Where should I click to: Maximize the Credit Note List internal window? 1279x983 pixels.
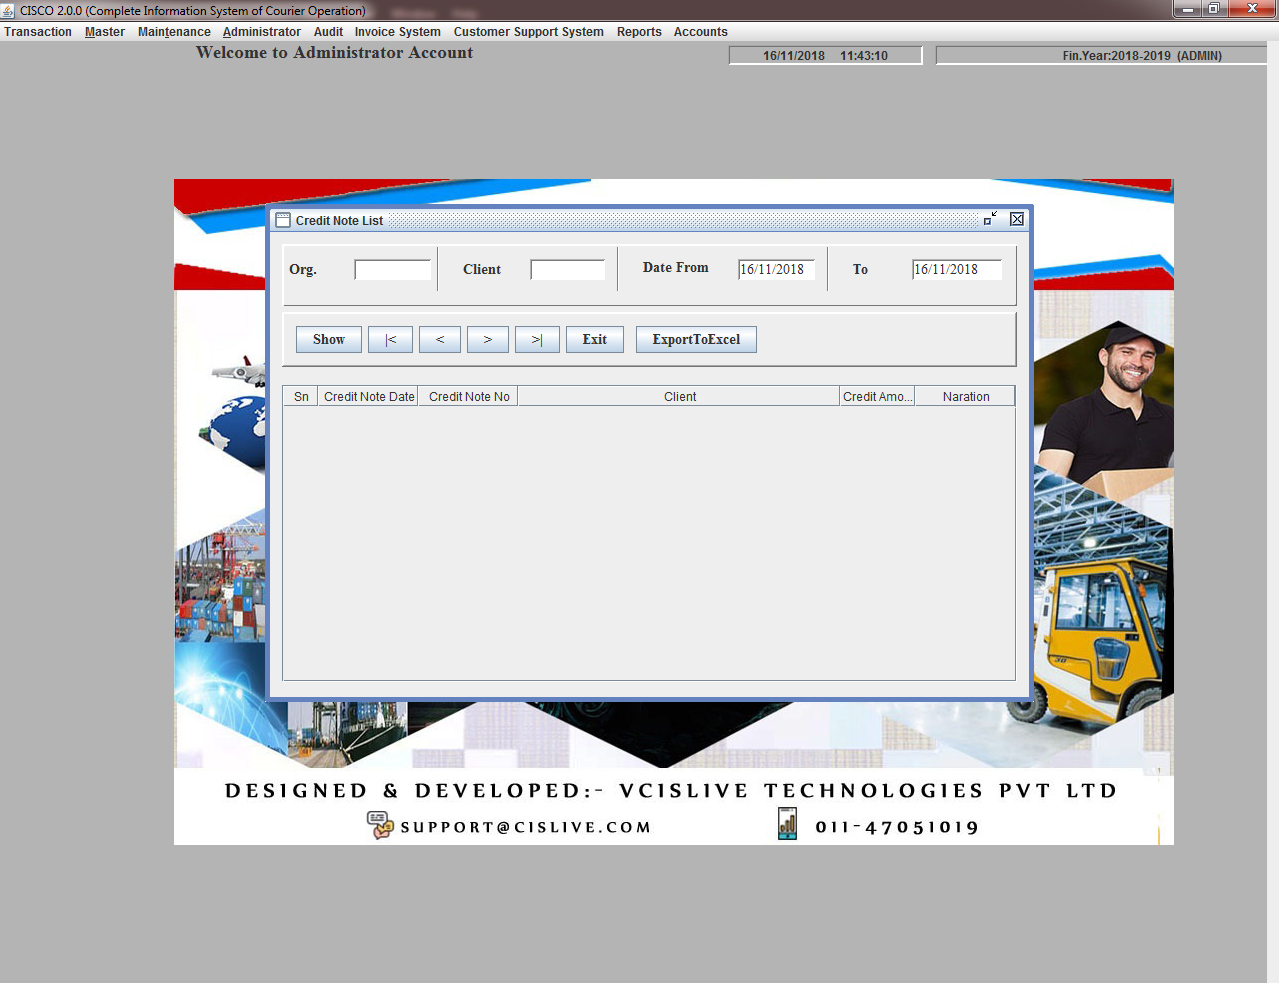click(x=990, y=219)
